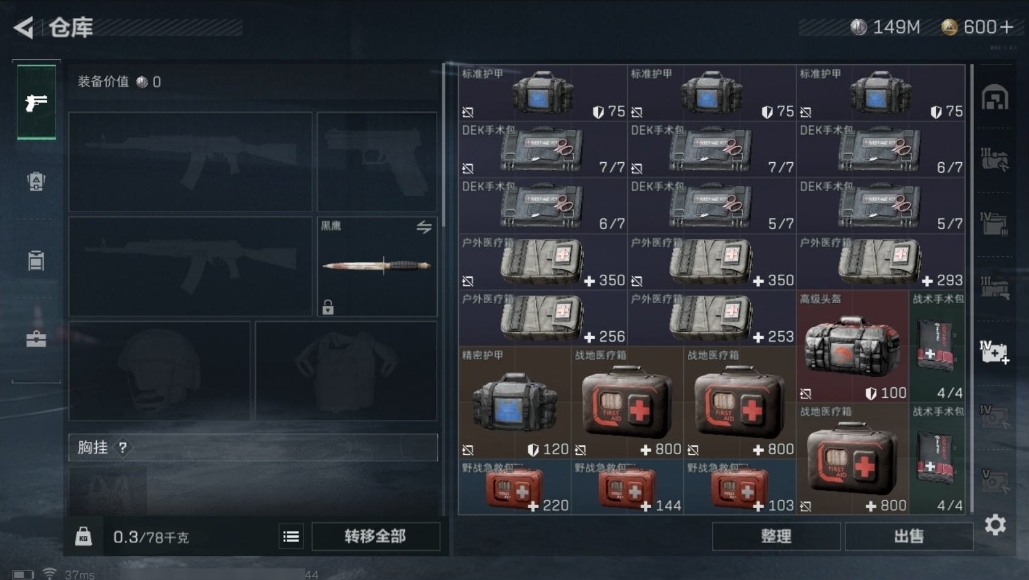Click the lock icon on knife slot
1029x580 pixels.
pyautogui.click(x=328, y=306)
